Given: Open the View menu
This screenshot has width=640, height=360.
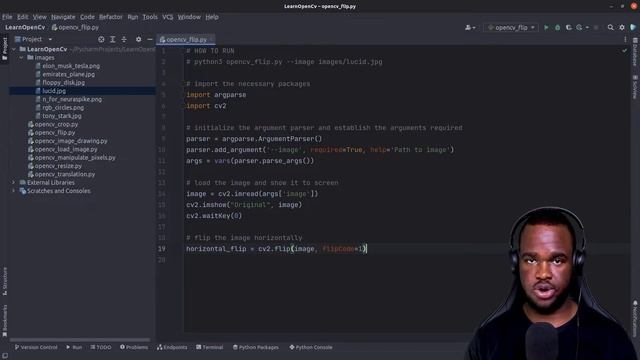Looking at the screenshot, I should [40, 17].
